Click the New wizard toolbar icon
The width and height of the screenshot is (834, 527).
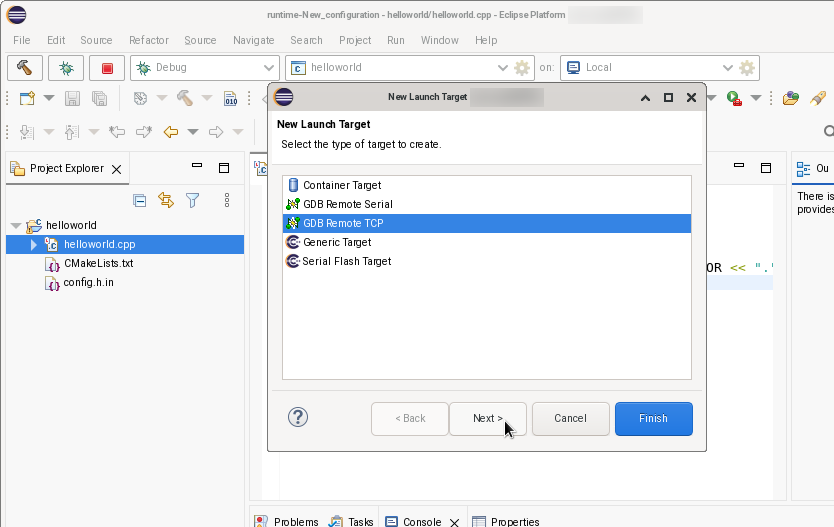point(27,98)
